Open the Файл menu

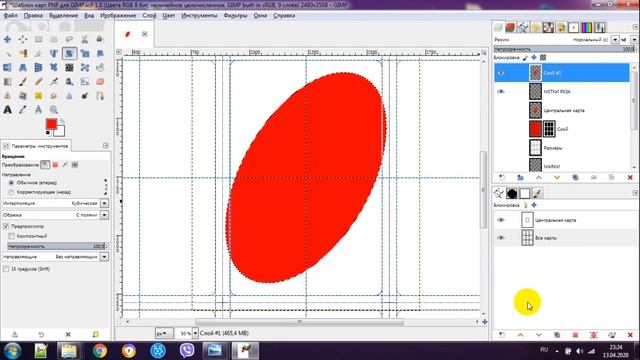11,16
